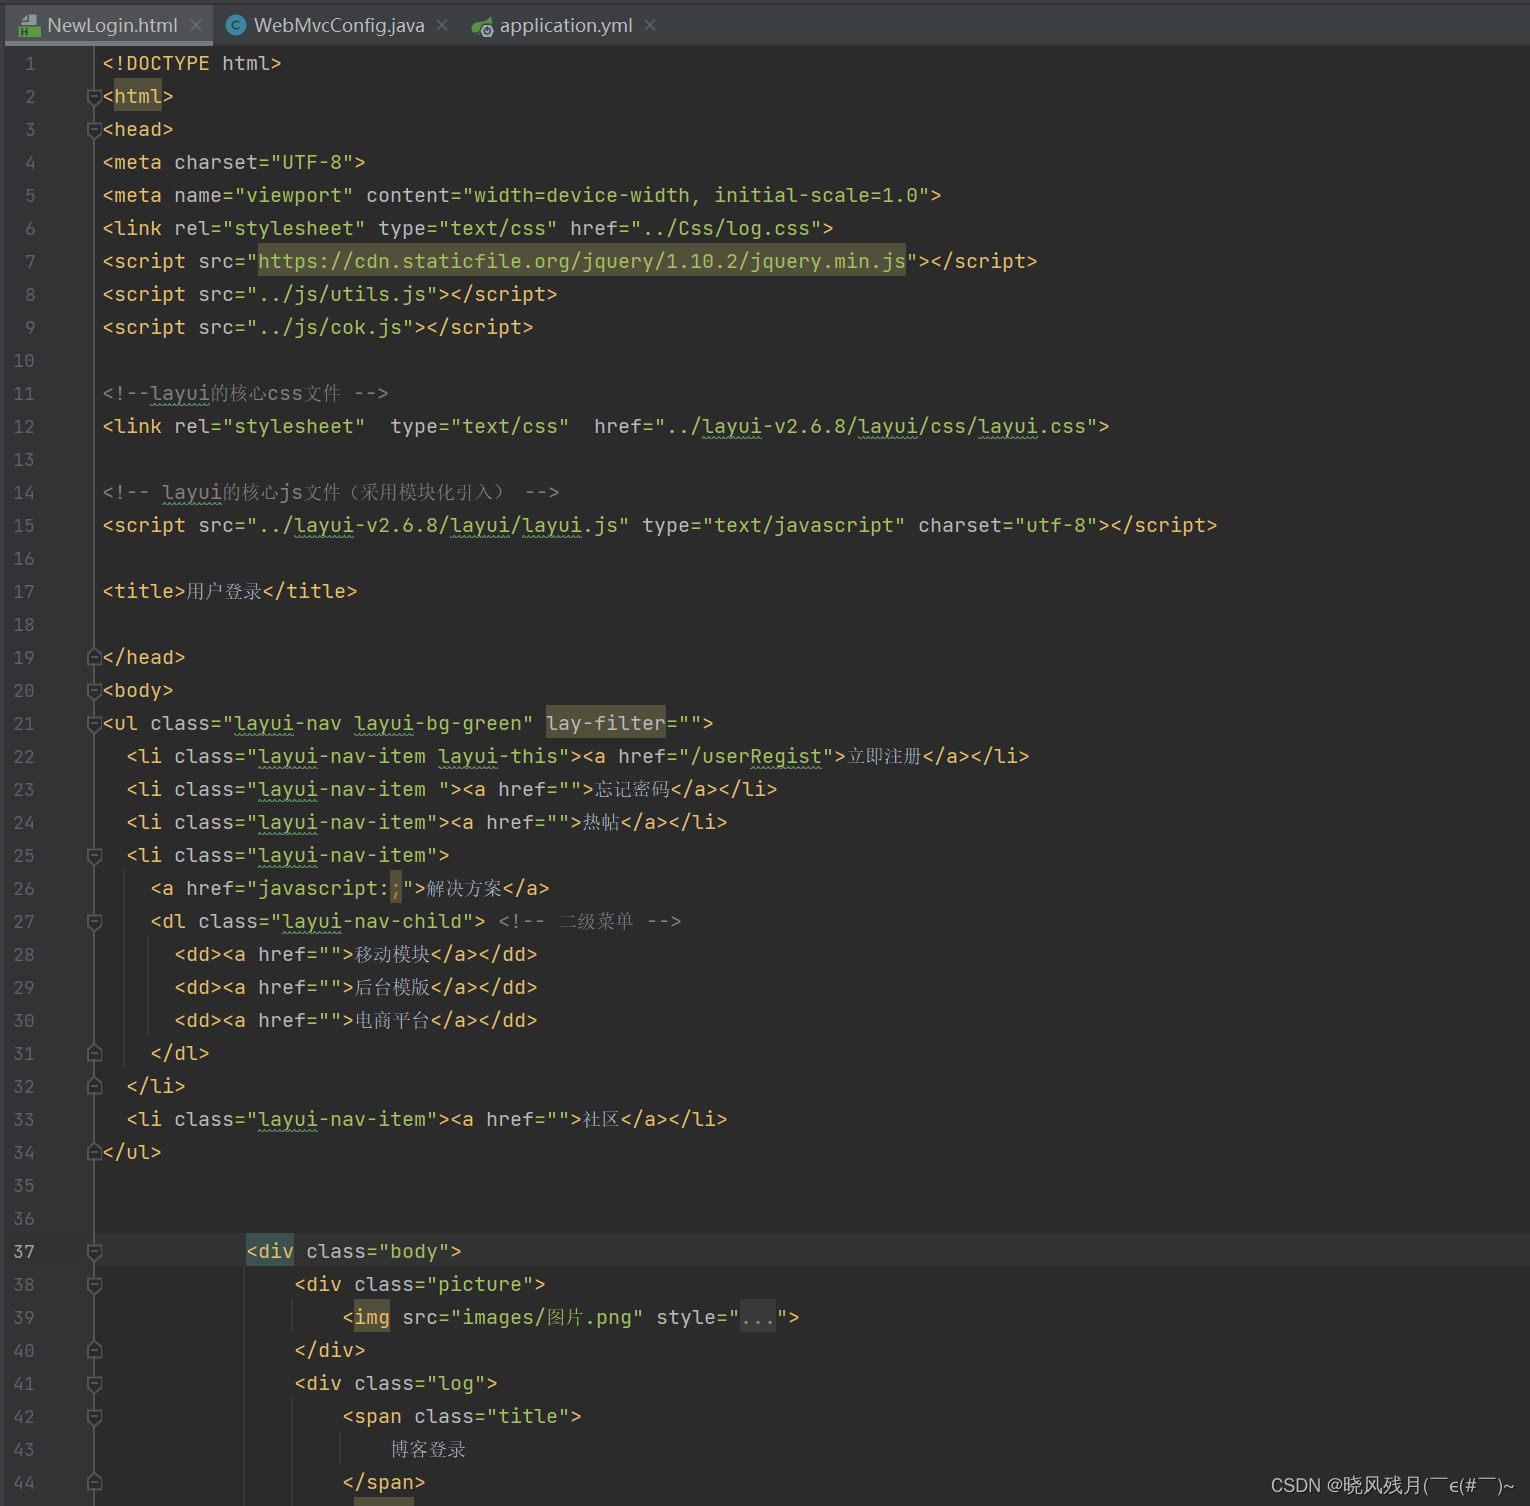1530x1506 pixels.
Task: Collapse the span class title fold line 42
Action: tap(94, 1417)
